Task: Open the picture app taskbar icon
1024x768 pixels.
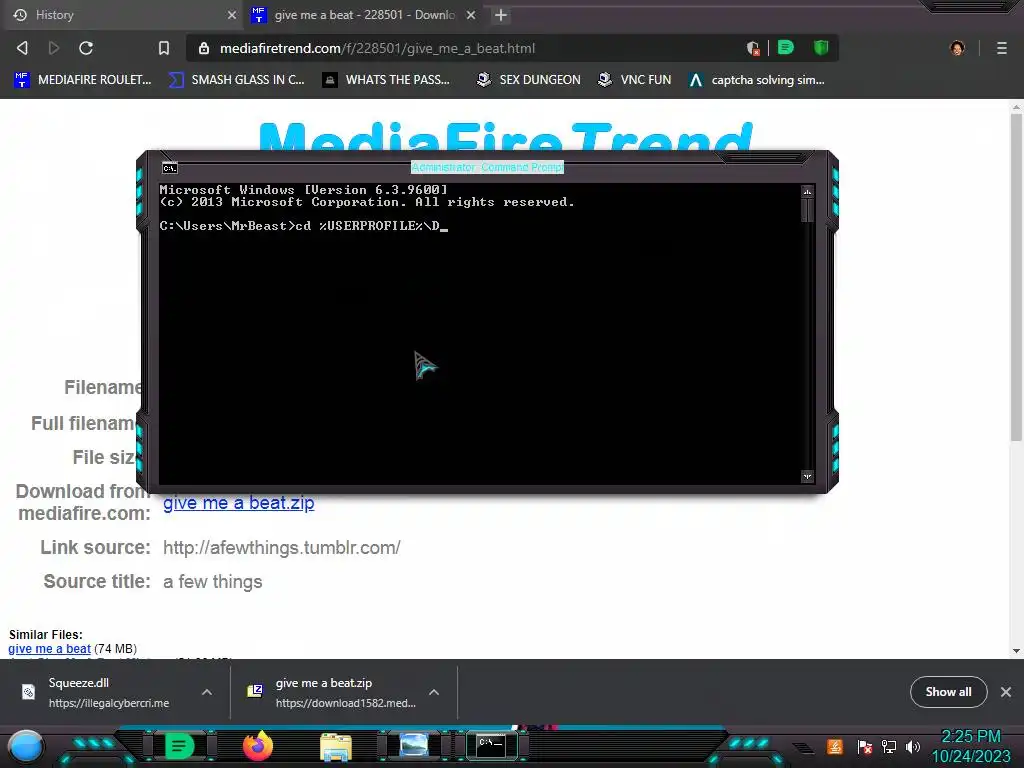Action: [414, 745]
